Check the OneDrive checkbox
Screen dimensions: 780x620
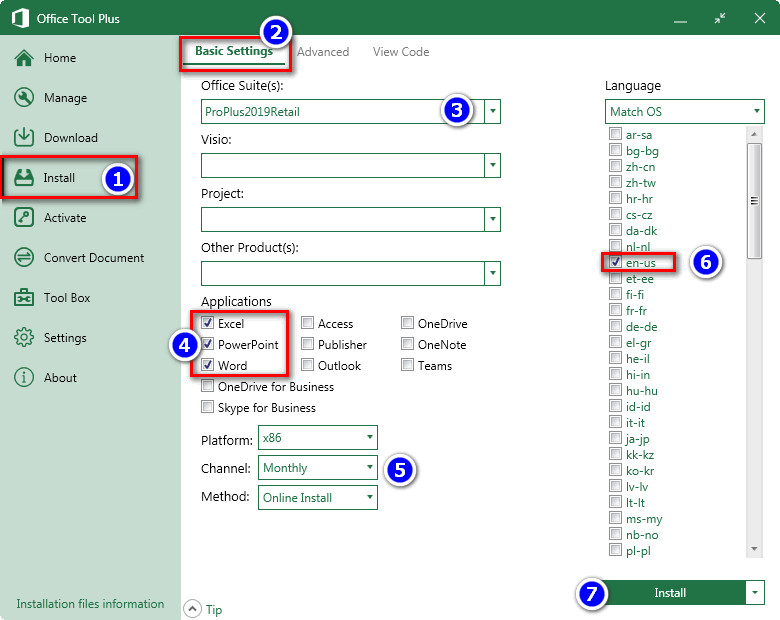(x=407, y=322)
